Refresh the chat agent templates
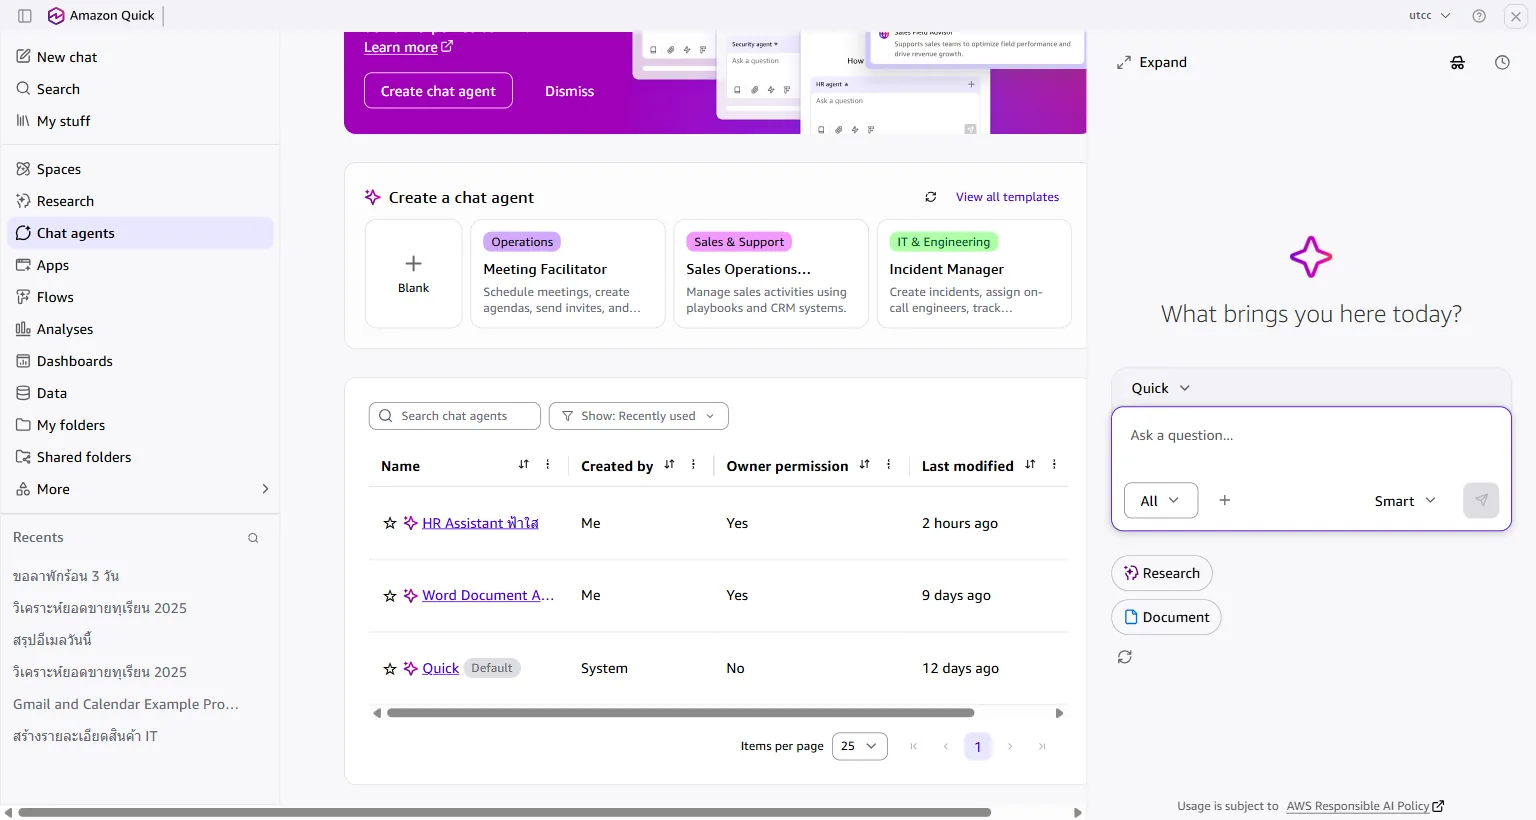Image resolution: width=1536 pixels, height=820 pixels. point(931,197)
